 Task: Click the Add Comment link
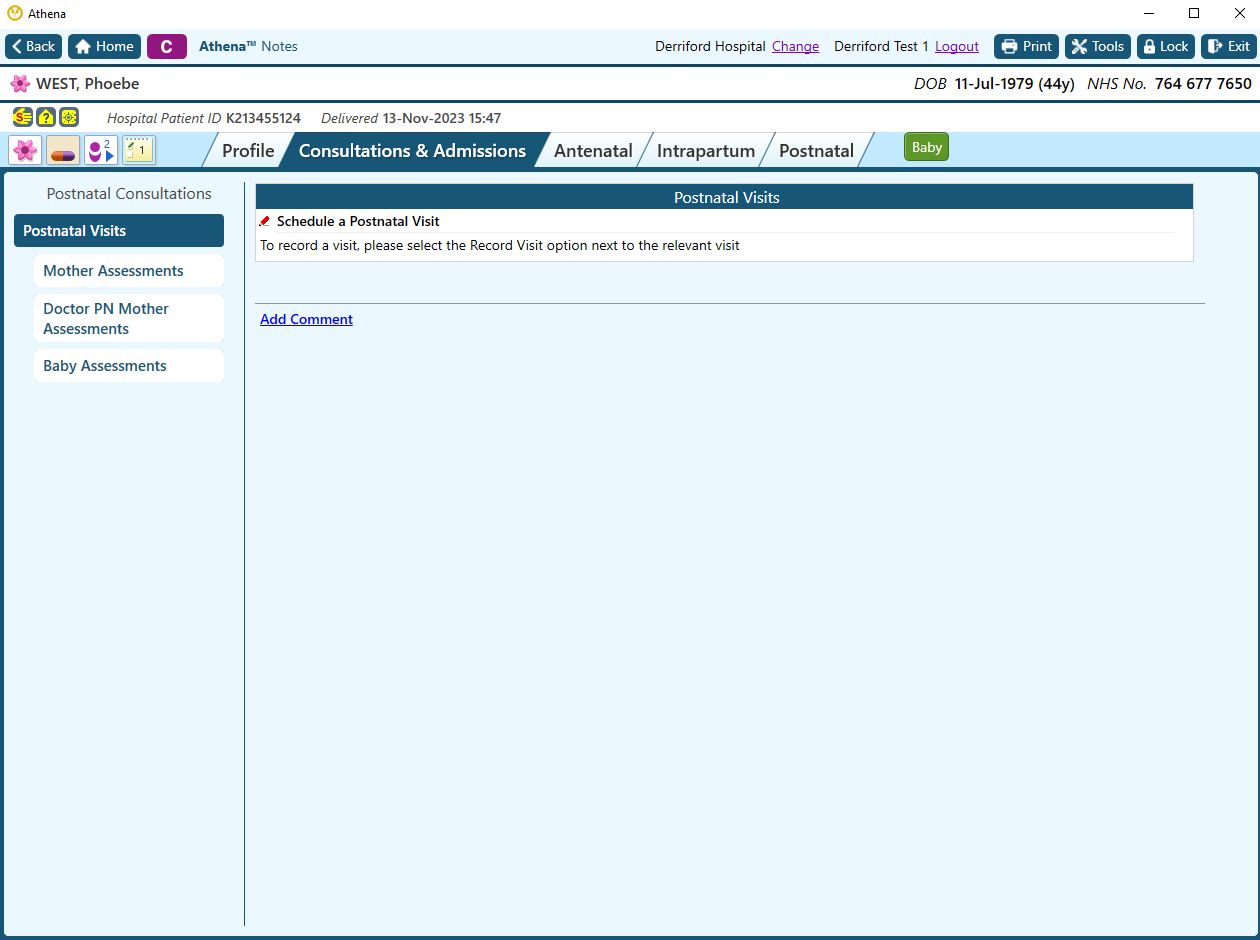(x=306, y=319)
